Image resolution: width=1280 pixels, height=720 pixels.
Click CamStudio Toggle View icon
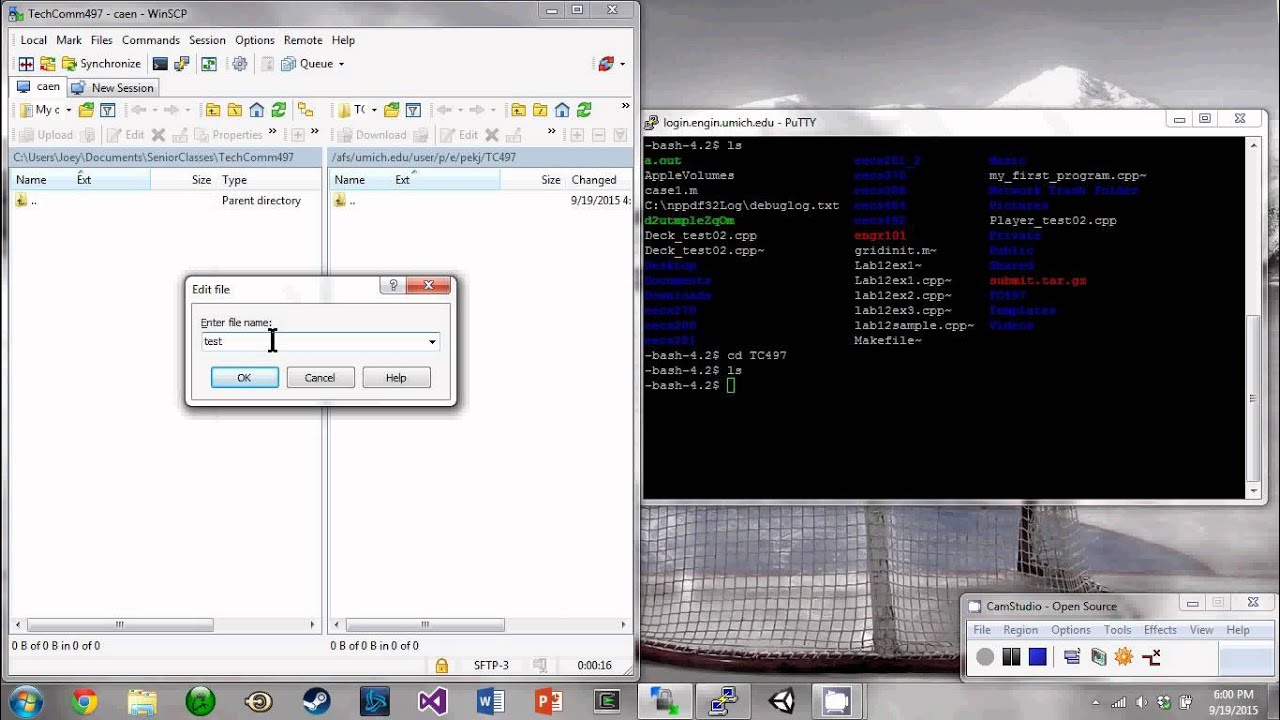tap(1072, 657)
